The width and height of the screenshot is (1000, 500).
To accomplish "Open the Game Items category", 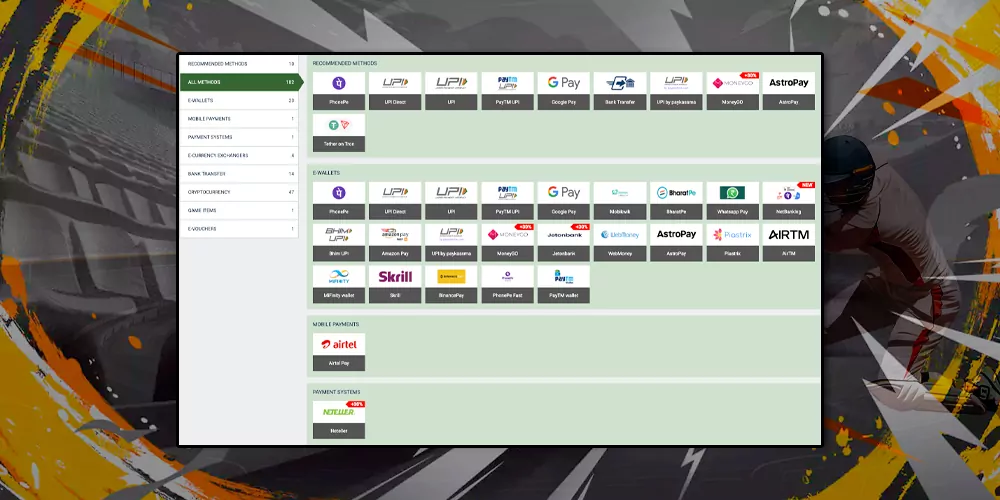I will 239,210.
